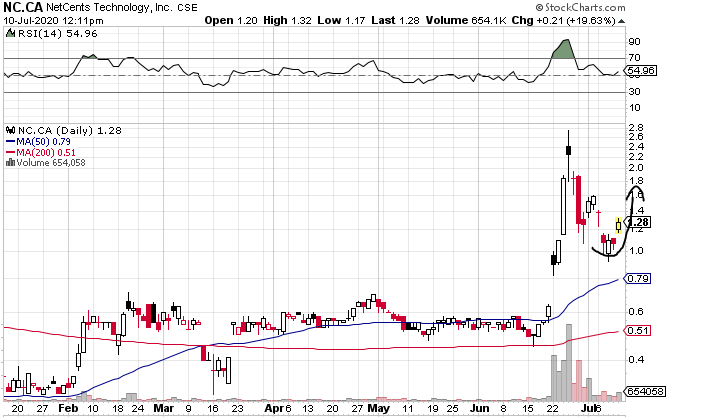Click the Jul label on the date axis

590,408
